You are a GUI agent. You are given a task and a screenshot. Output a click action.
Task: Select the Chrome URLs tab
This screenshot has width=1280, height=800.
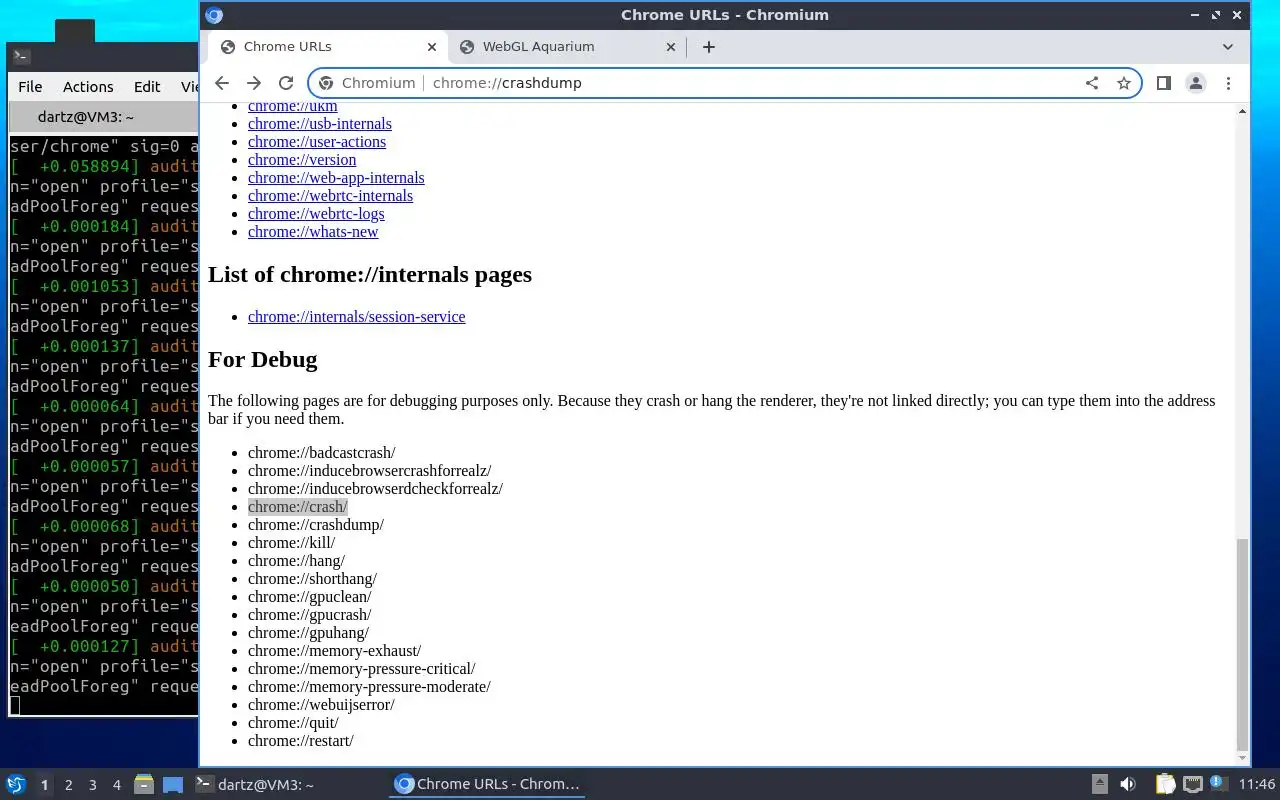click(328, 47)
